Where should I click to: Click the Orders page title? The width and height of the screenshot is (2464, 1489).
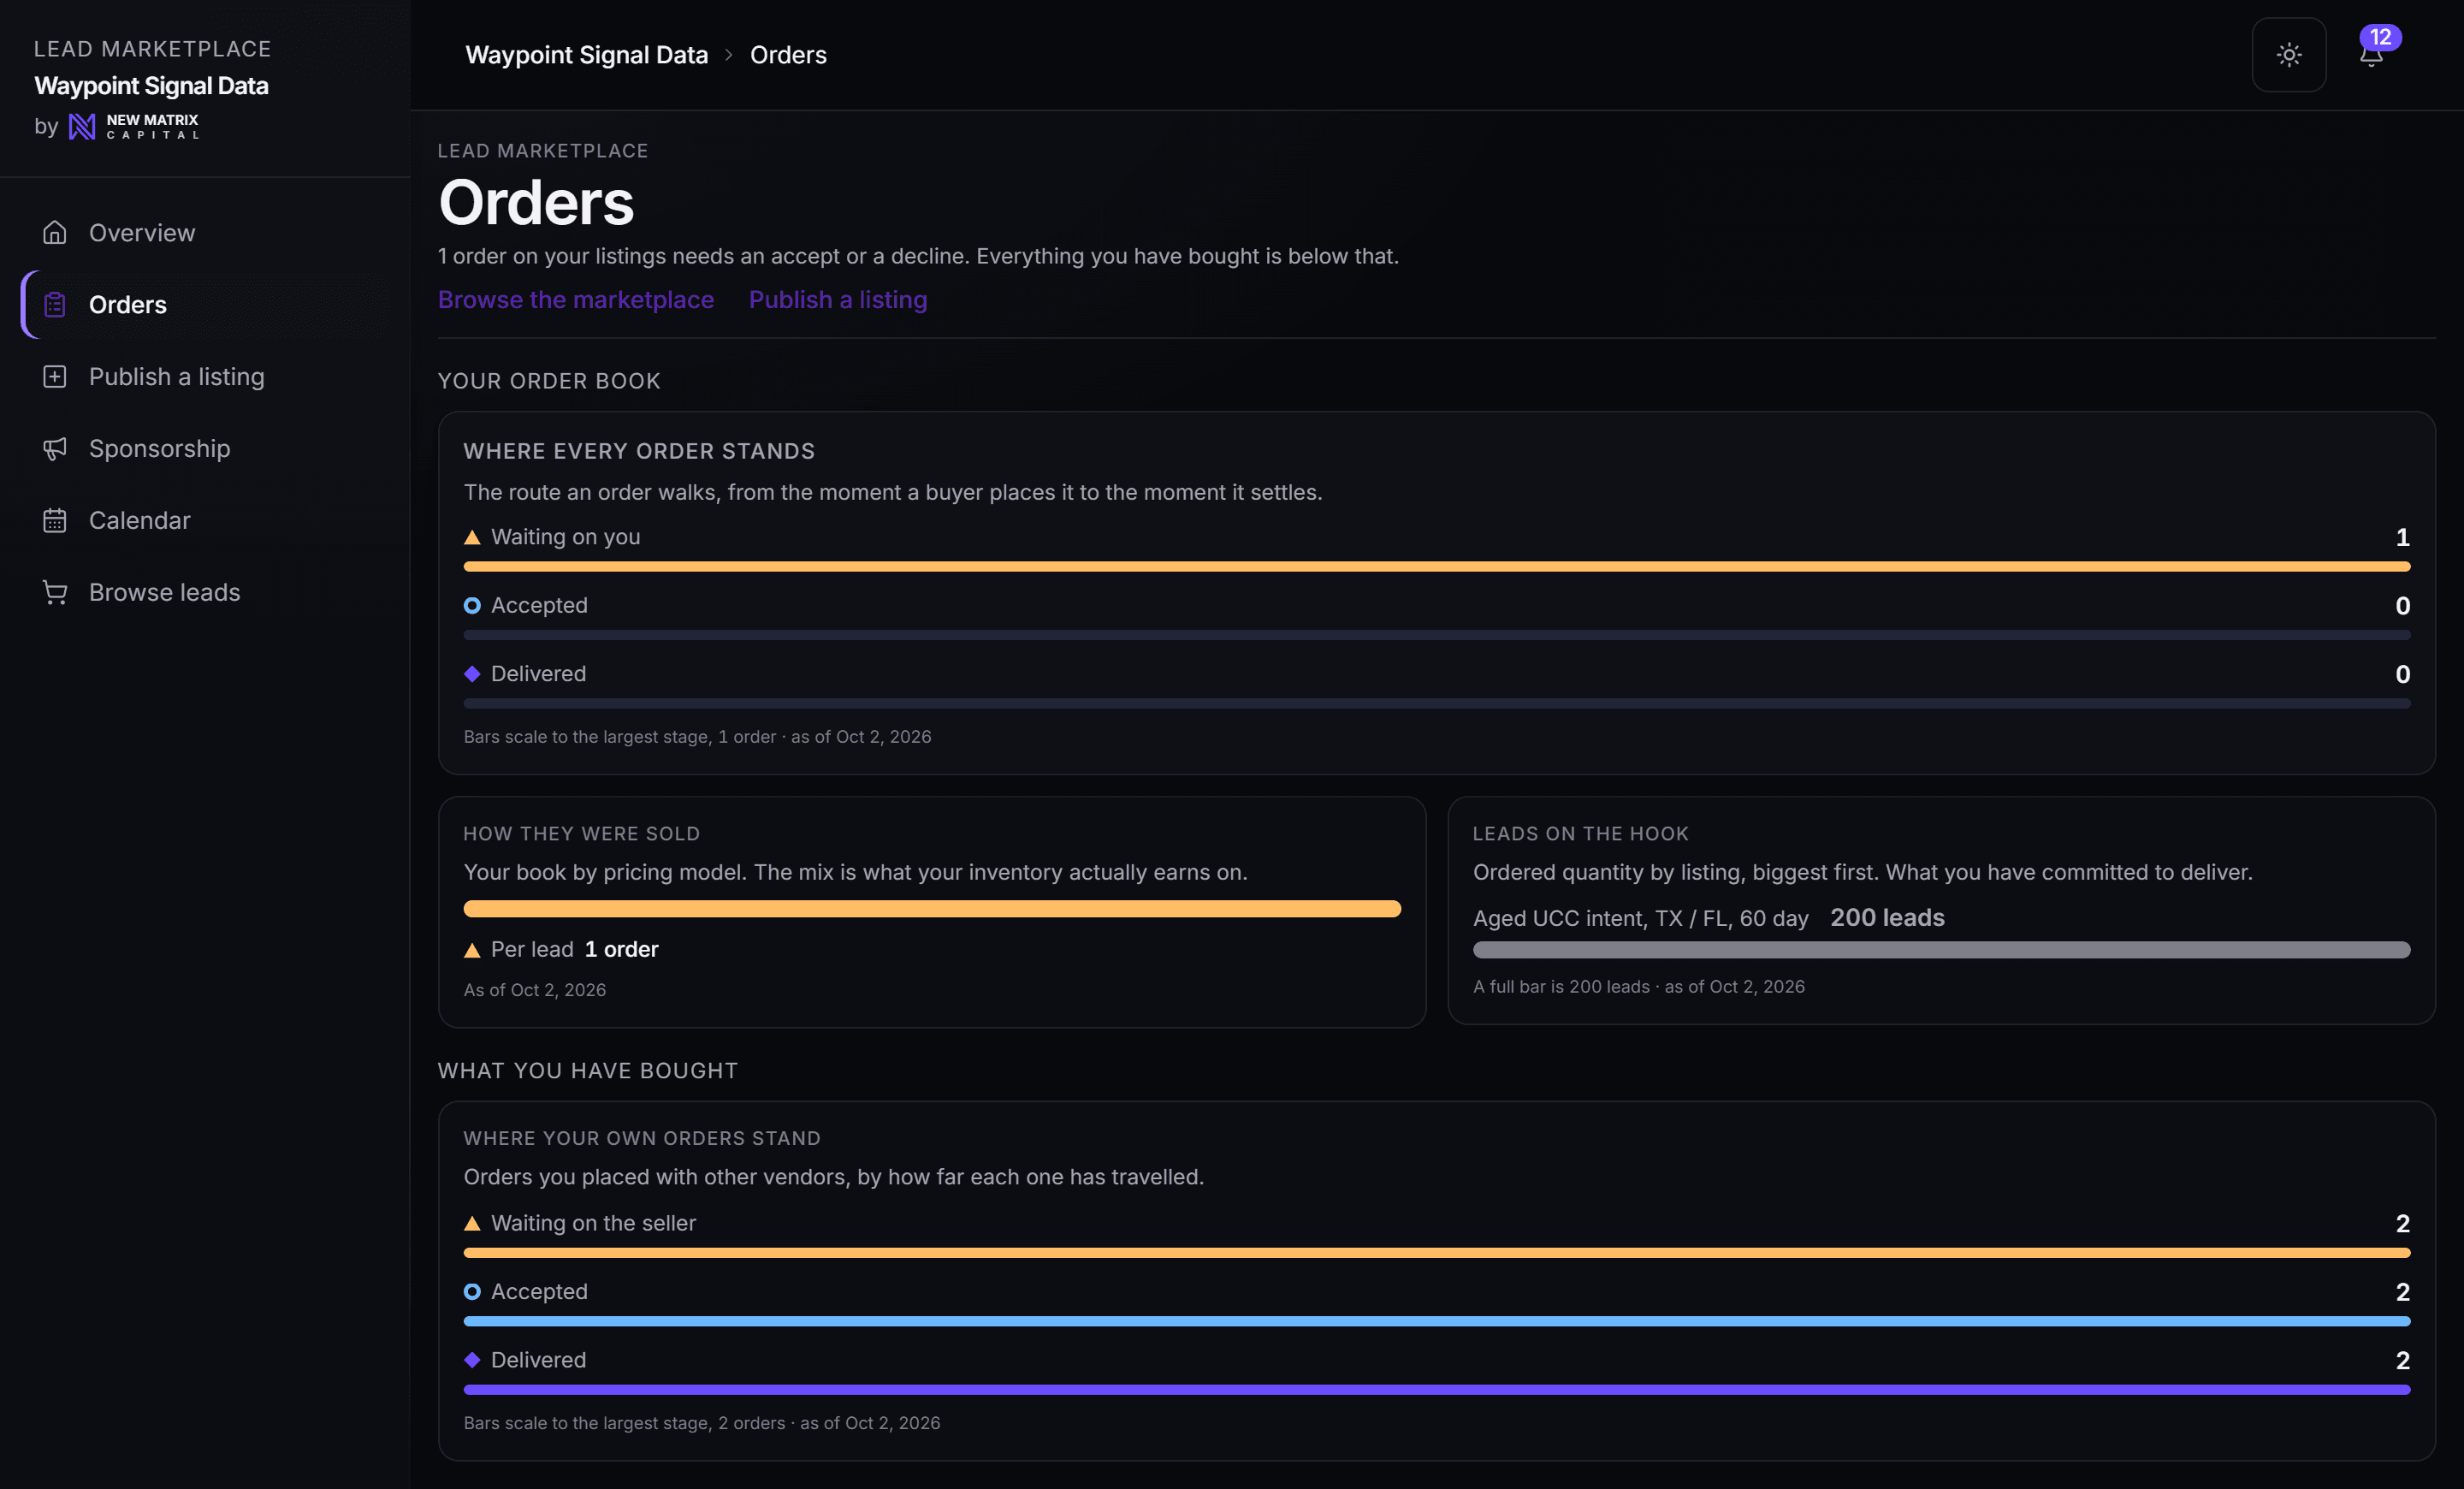pos(536,202)
